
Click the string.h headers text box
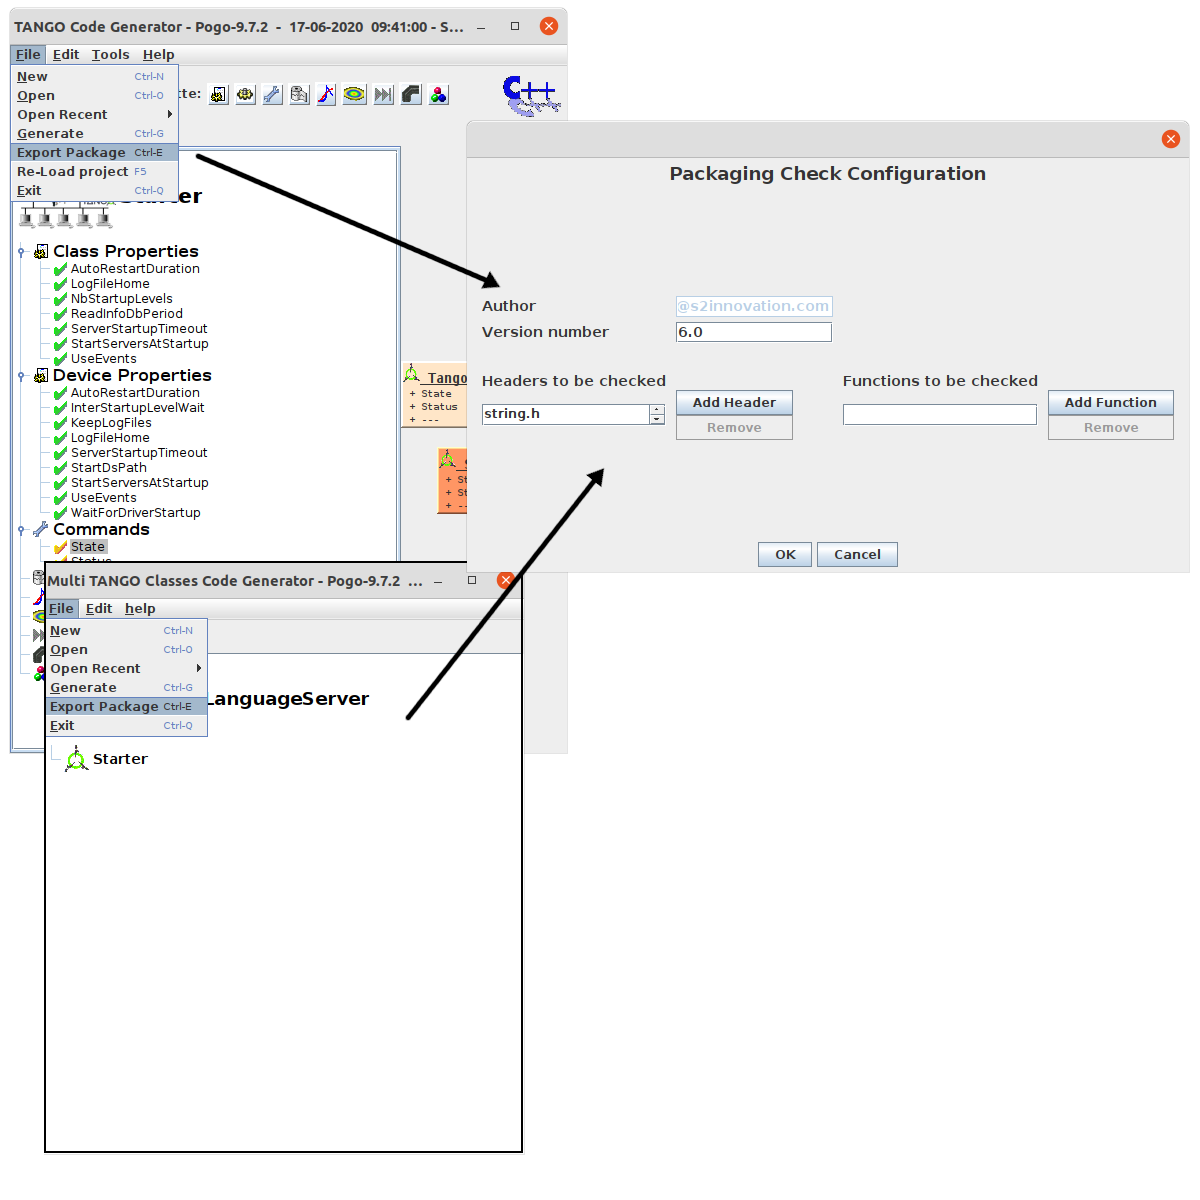(566, 414)
